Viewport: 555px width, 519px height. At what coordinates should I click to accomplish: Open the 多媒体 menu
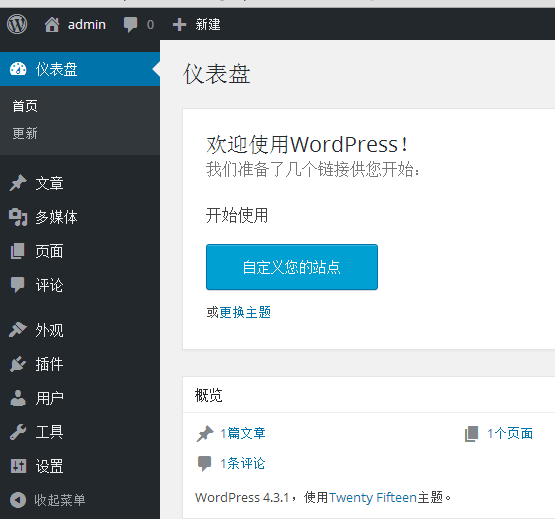[x=80, y=217]
